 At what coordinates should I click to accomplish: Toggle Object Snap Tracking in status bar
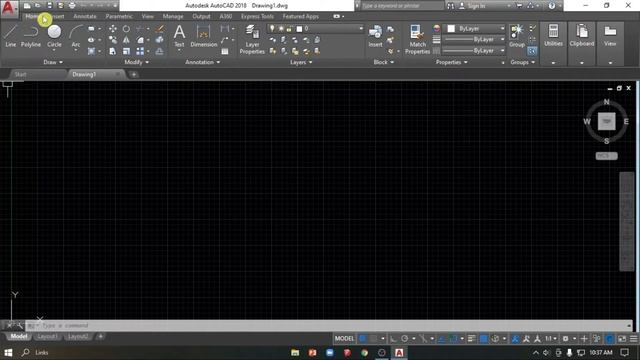[442, 338]
